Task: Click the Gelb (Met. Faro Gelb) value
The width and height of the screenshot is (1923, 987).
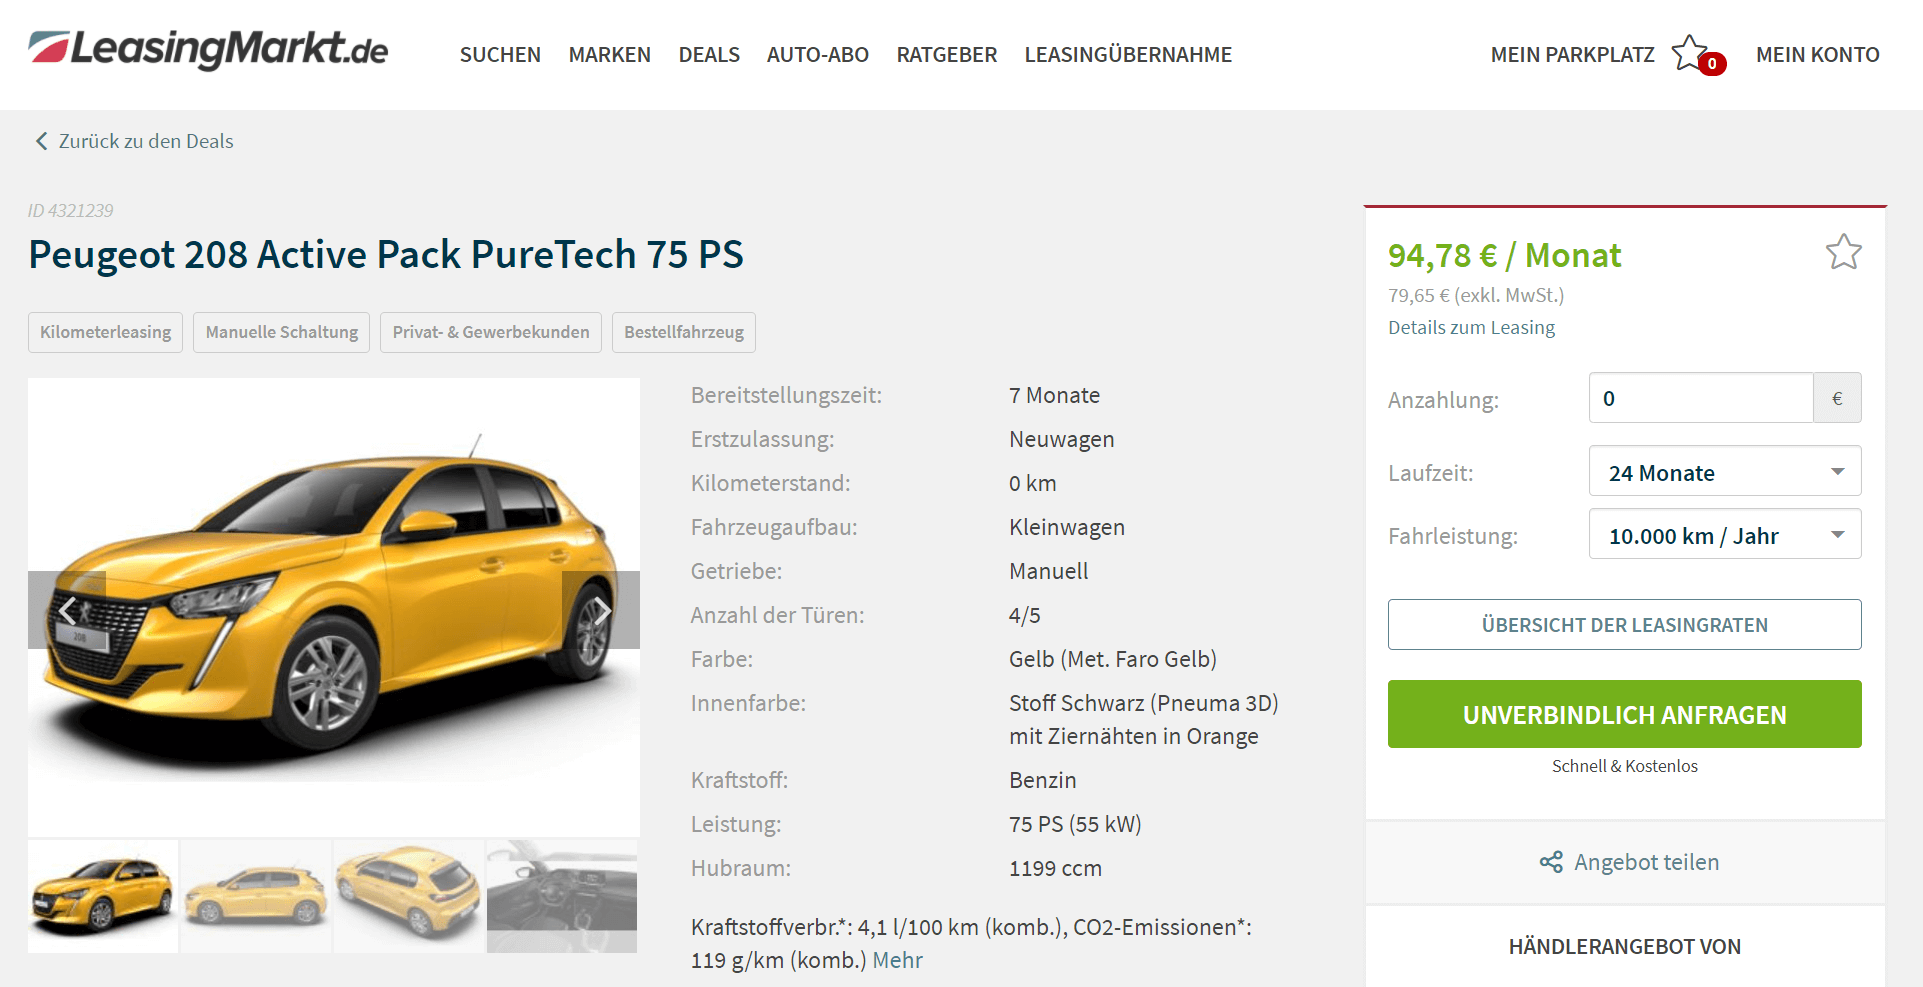Action: click(x=1113, y=659)
